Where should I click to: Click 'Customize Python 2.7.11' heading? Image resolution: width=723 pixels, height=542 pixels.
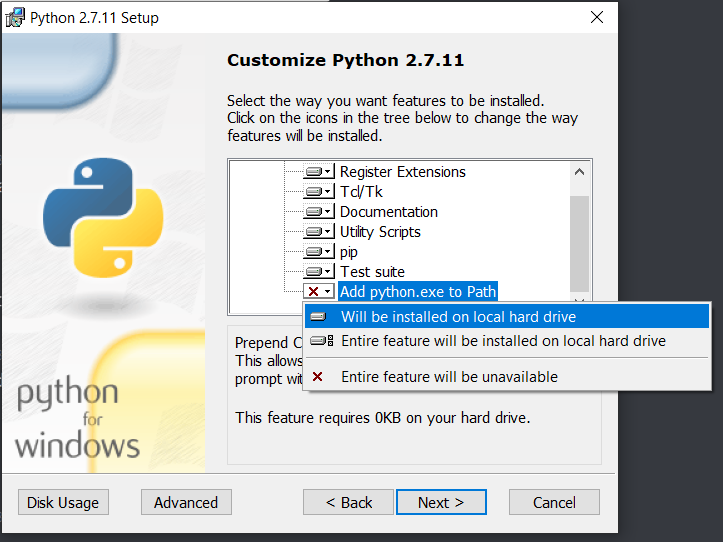345,60
